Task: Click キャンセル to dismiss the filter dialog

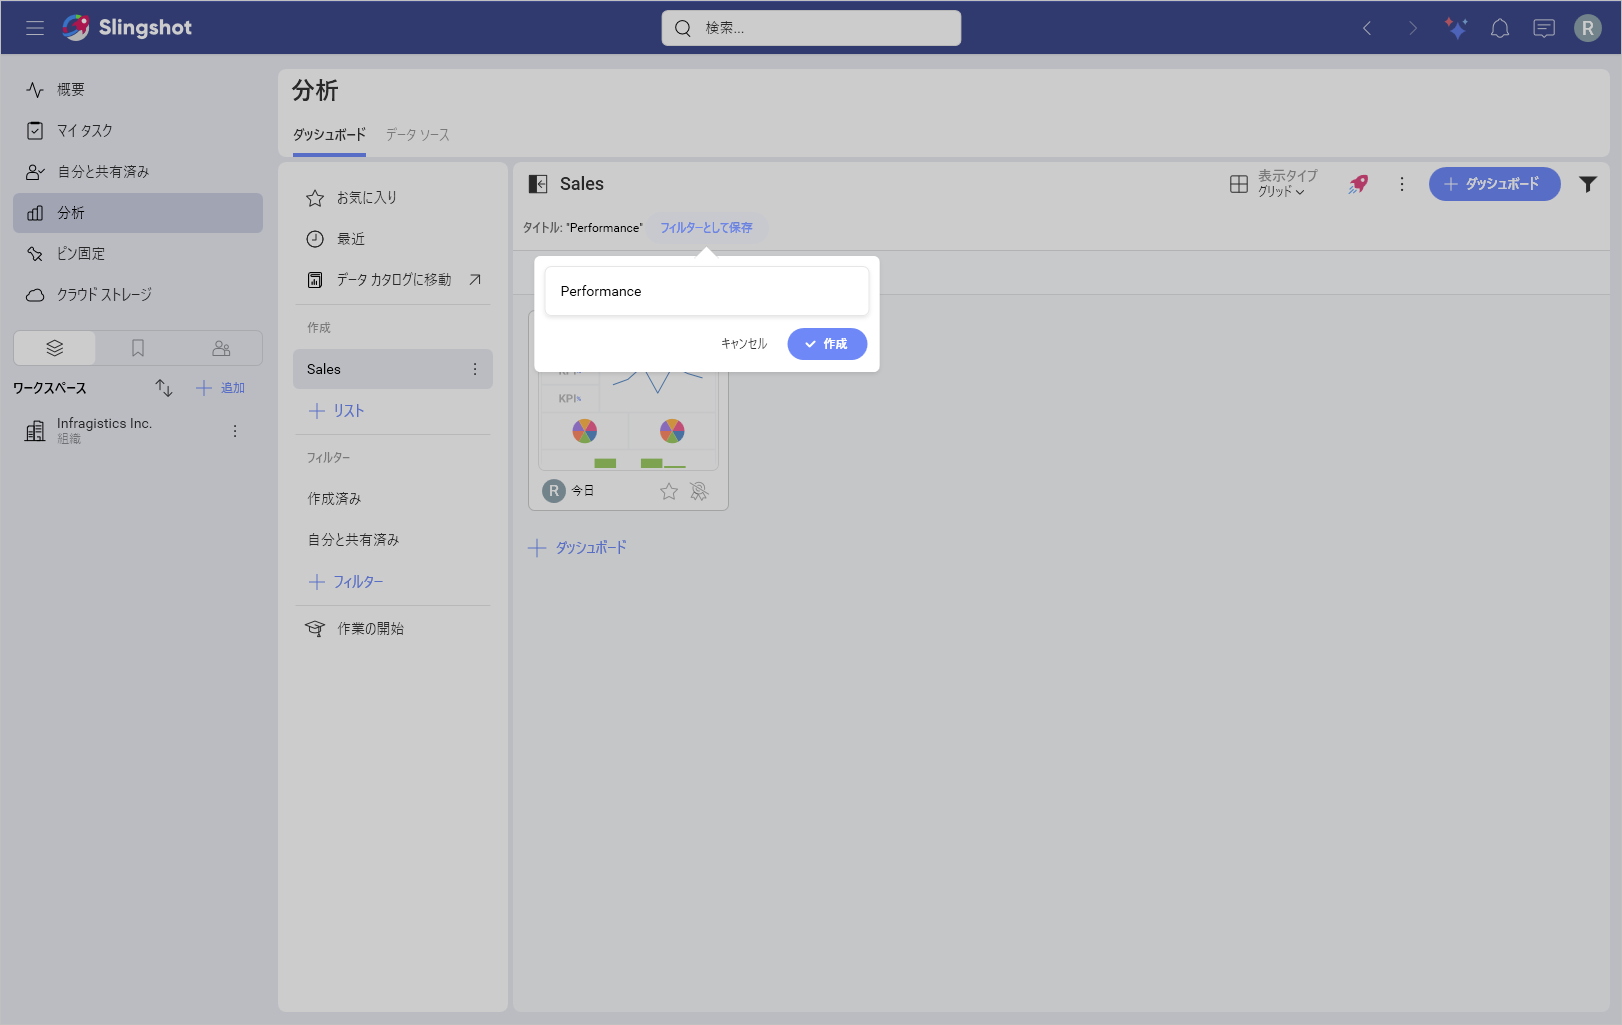Action: tap(743, 343)
